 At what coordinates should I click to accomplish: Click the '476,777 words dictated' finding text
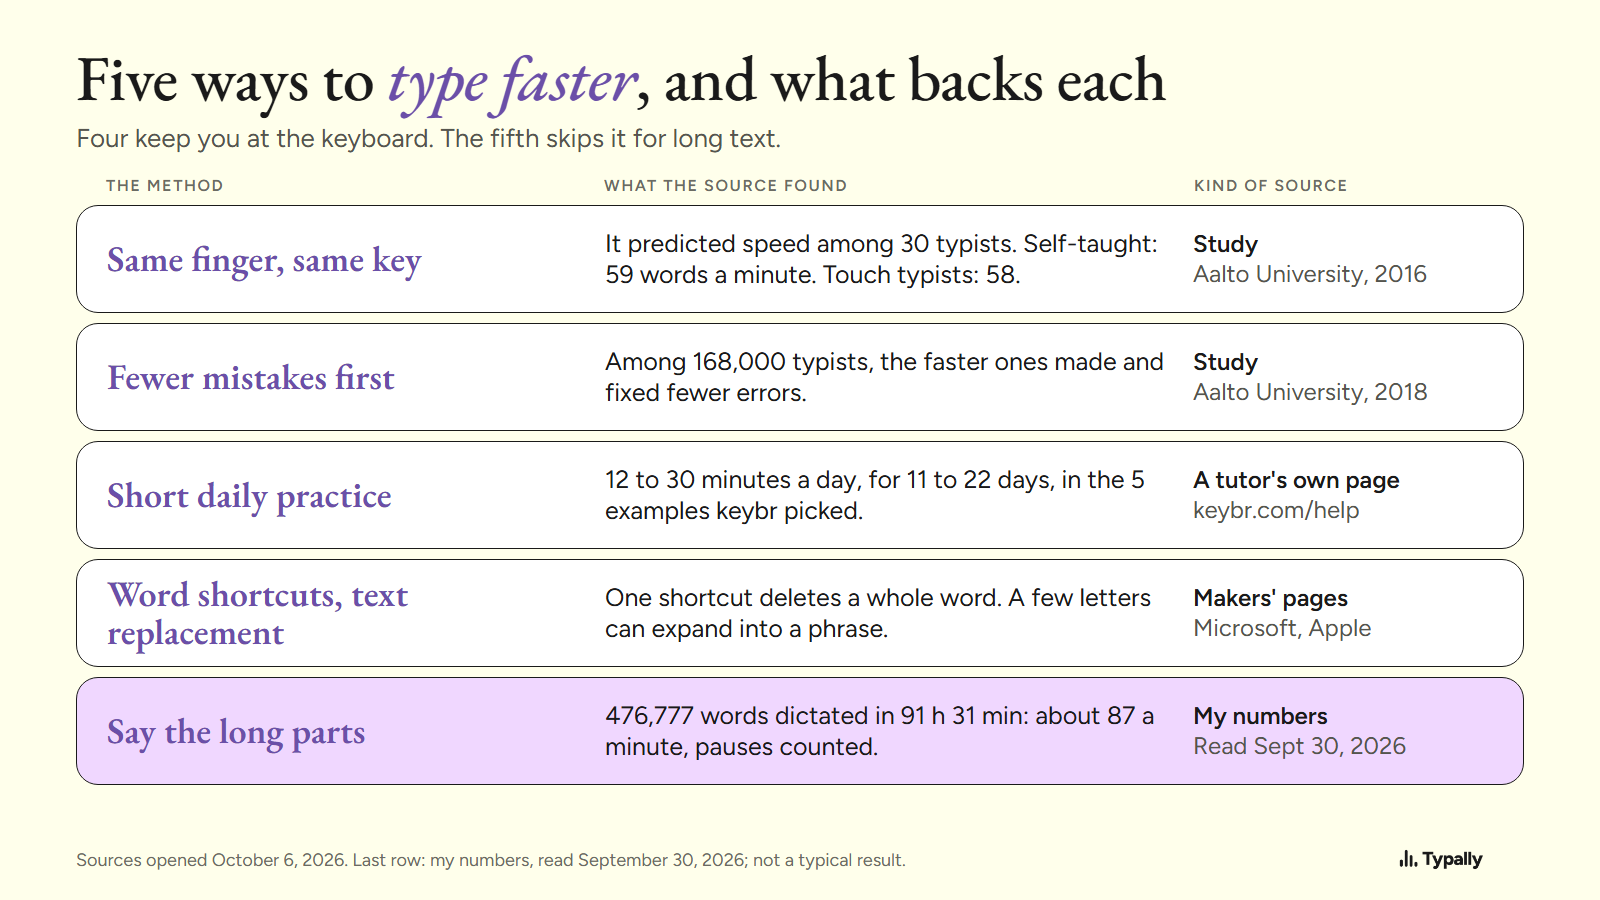(x=879, y=731)
